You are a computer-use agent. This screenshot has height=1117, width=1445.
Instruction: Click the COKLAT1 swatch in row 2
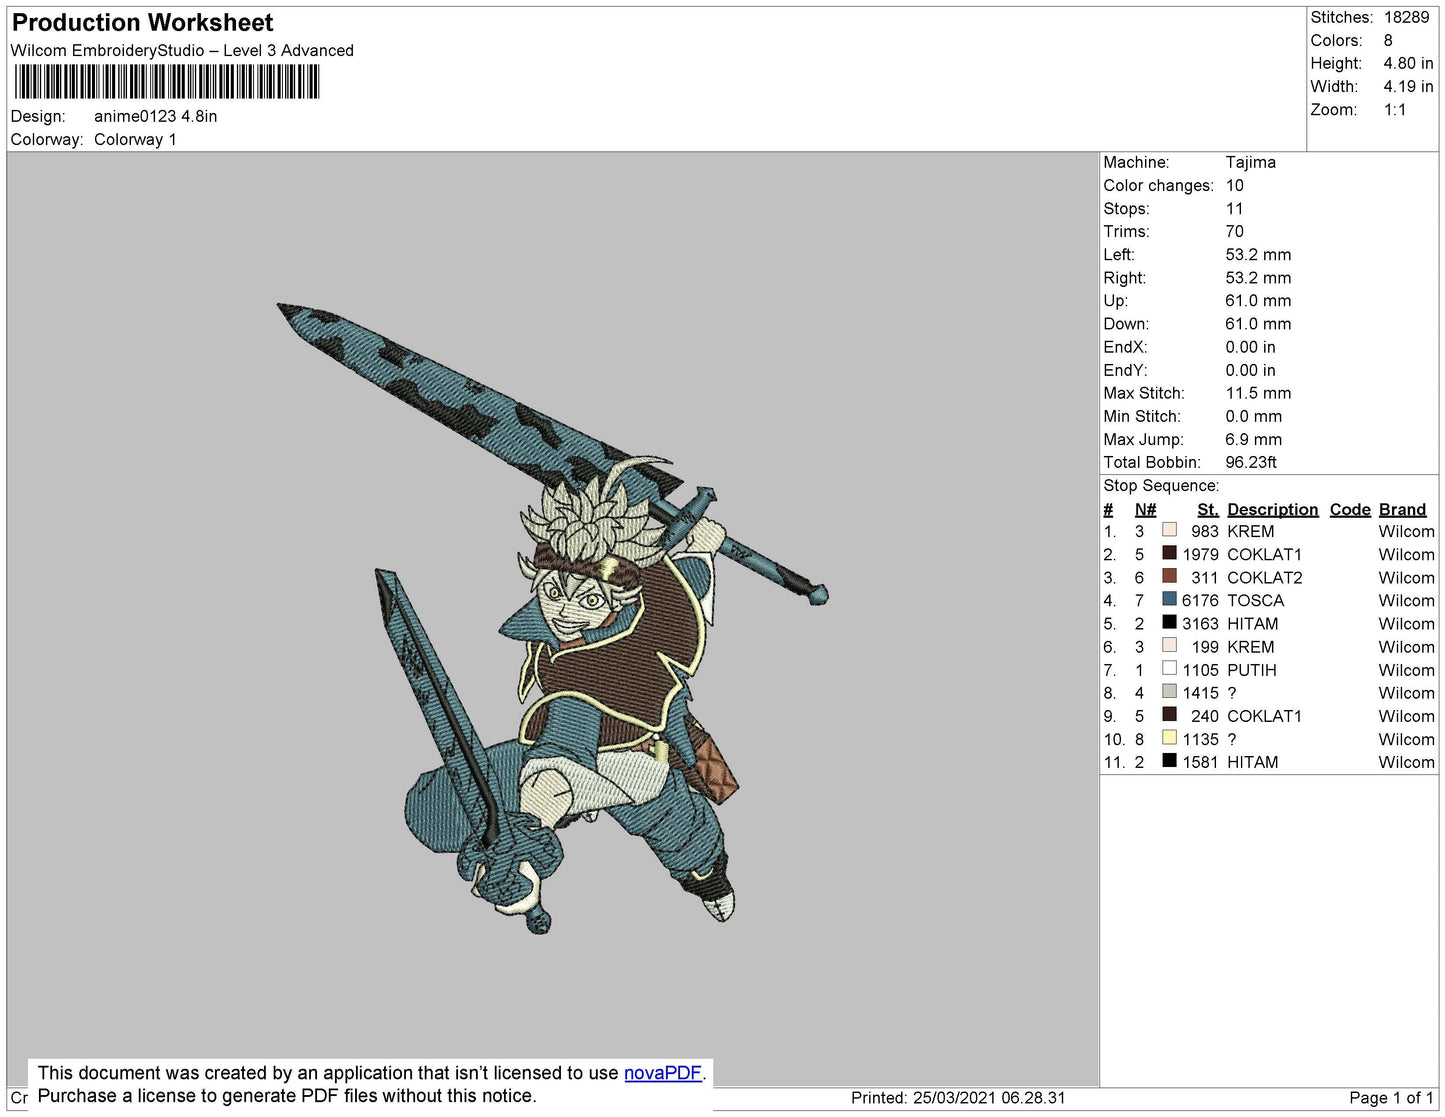[x=1169, y=553]
